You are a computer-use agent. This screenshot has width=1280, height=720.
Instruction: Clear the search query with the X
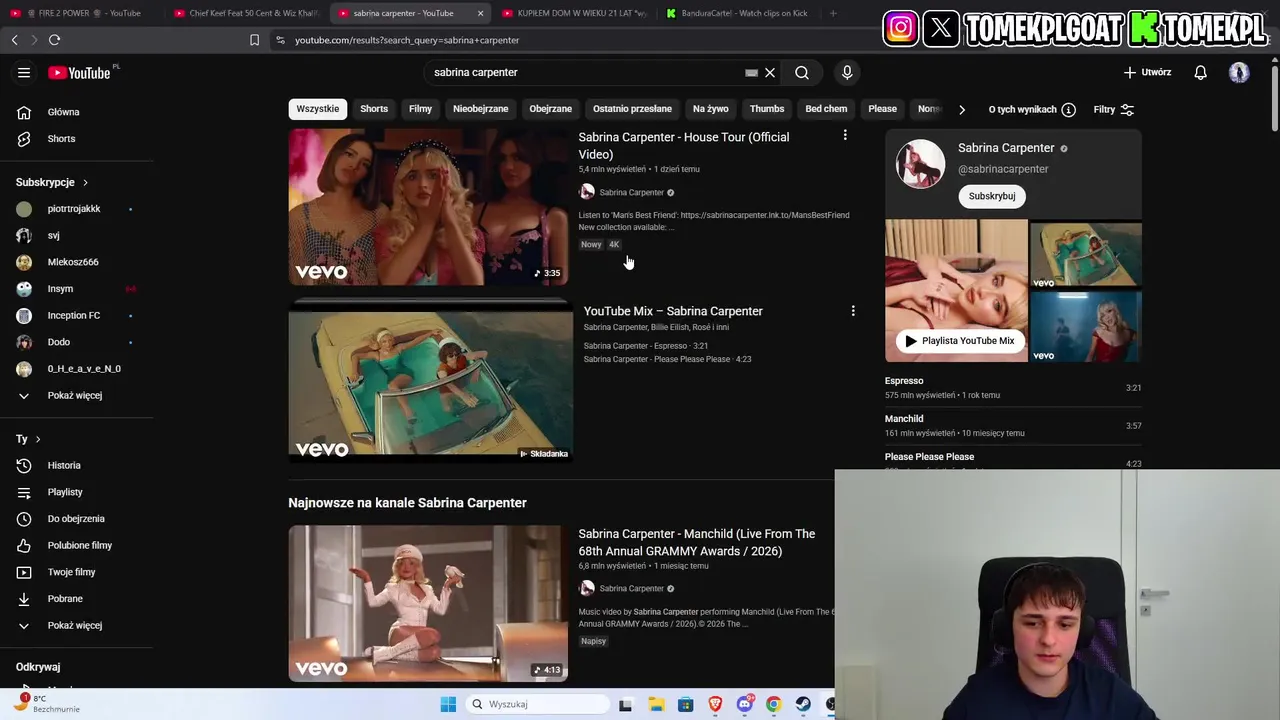point(770,72)
